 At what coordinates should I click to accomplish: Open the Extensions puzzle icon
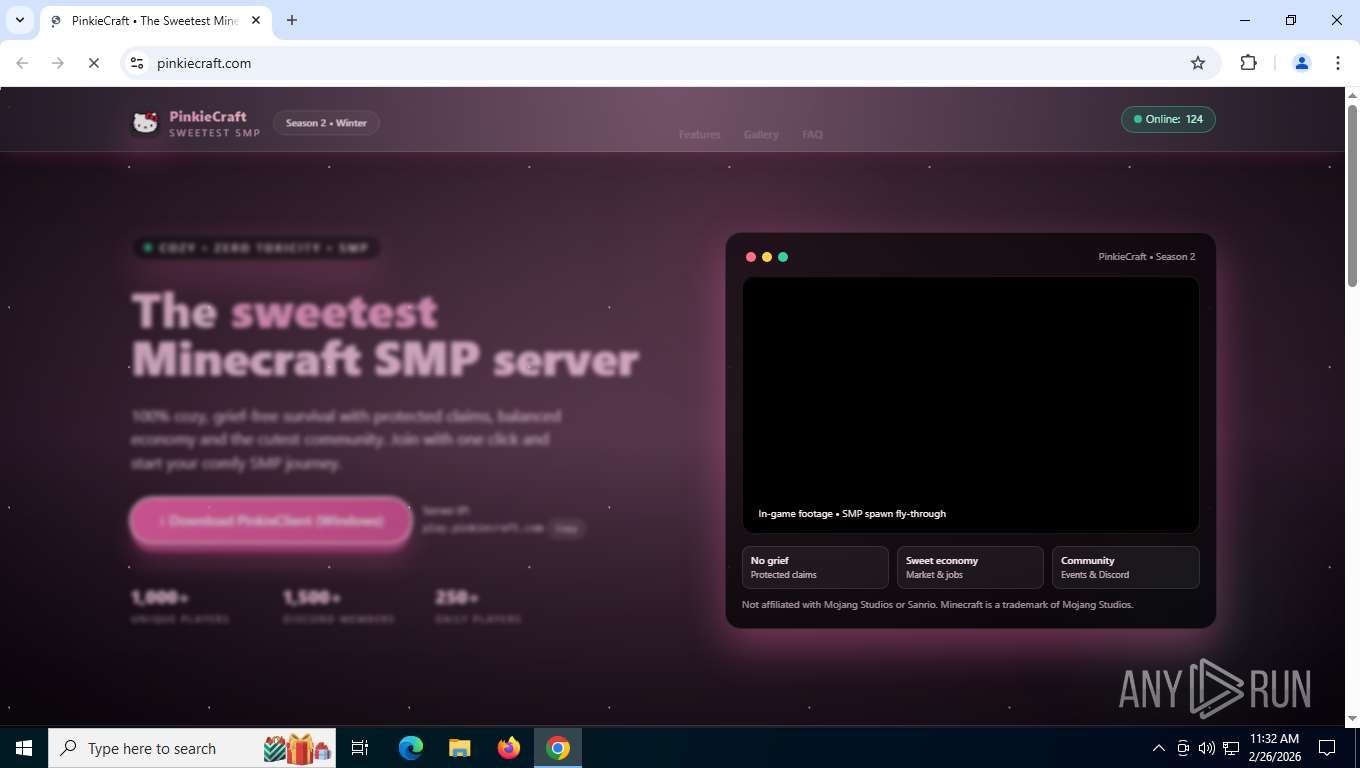1248,63
